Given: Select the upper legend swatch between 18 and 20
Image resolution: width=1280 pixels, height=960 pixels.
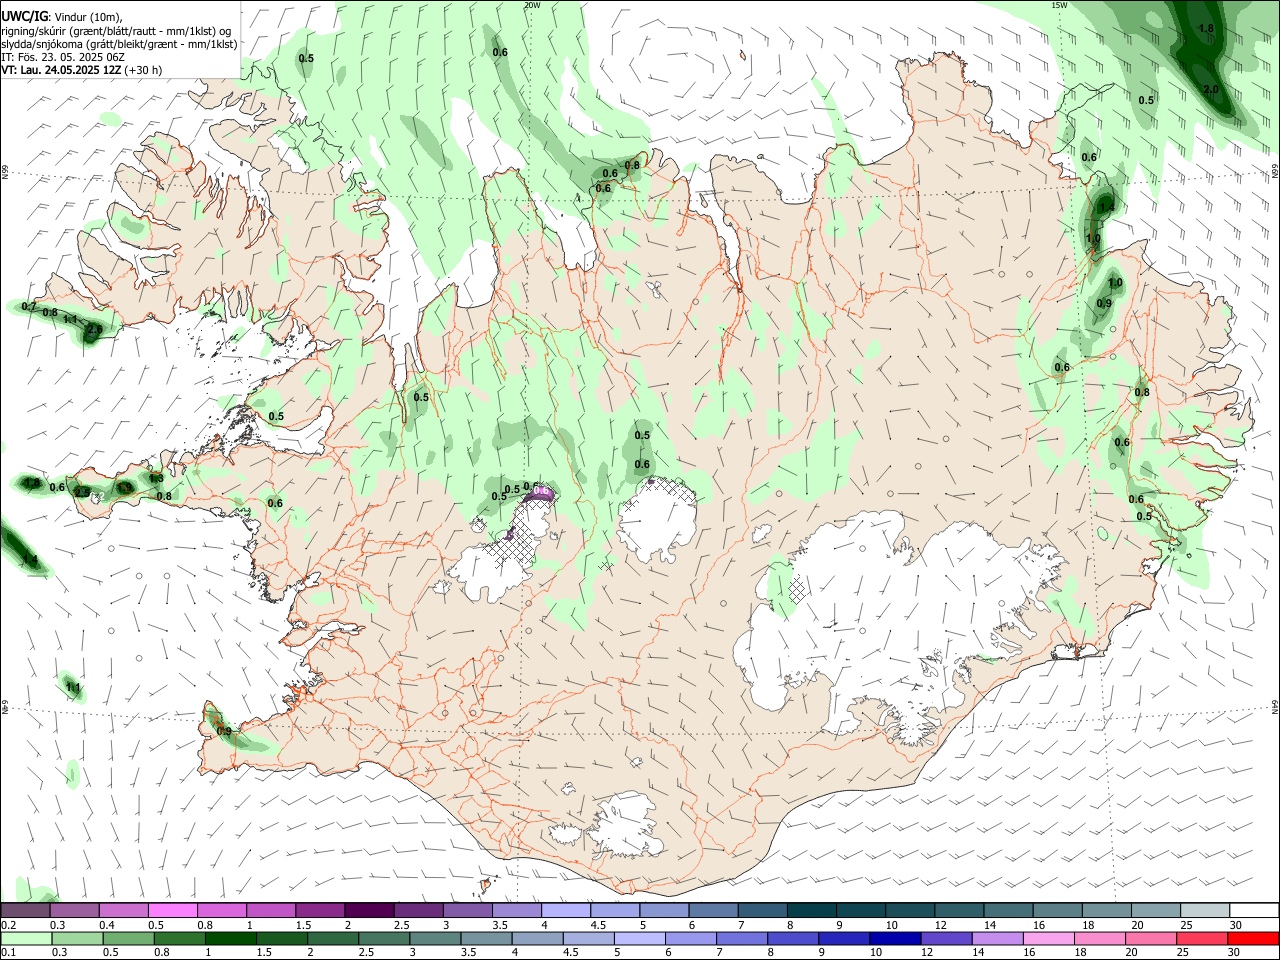Looking at the screenshot, I should click(x=1108, y=911).
